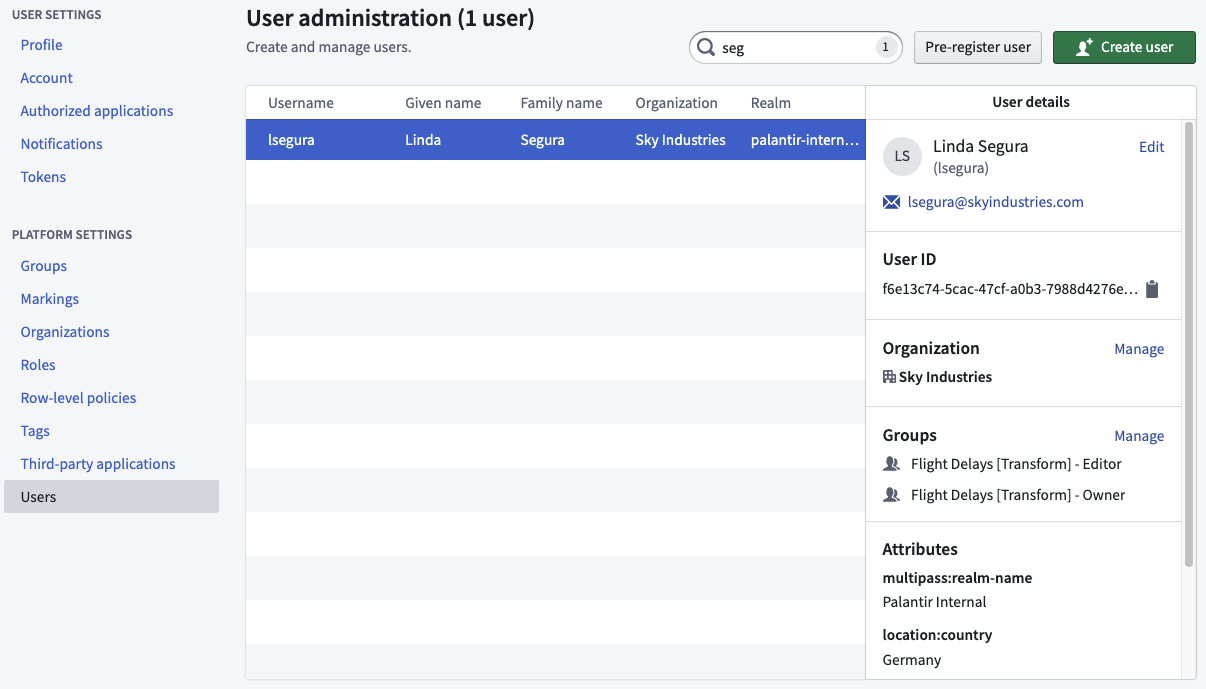Click group icon beside Transform - Editor

tap(893, 464)
